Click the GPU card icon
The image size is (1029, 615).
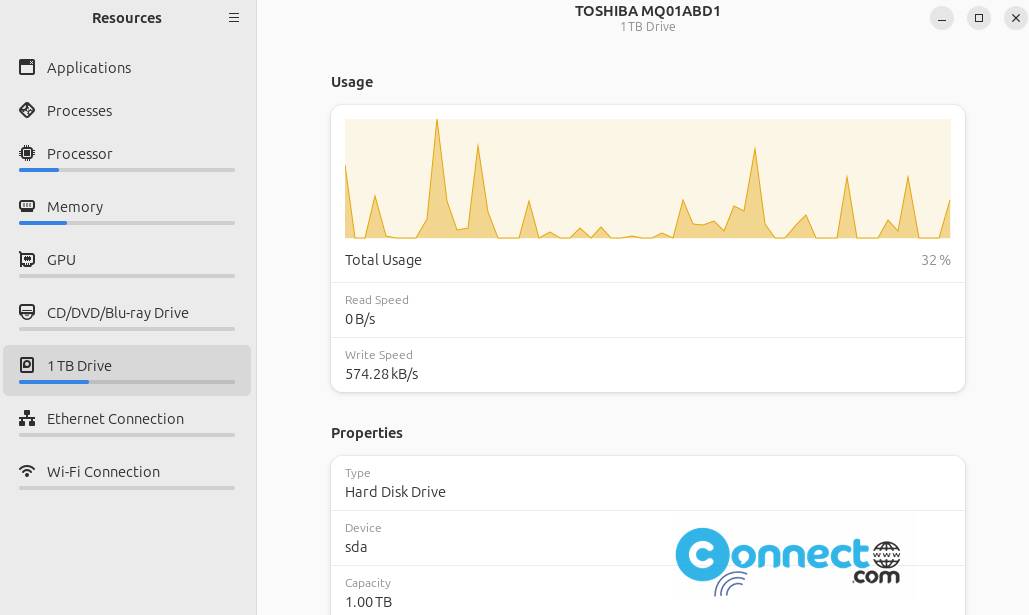27,259
